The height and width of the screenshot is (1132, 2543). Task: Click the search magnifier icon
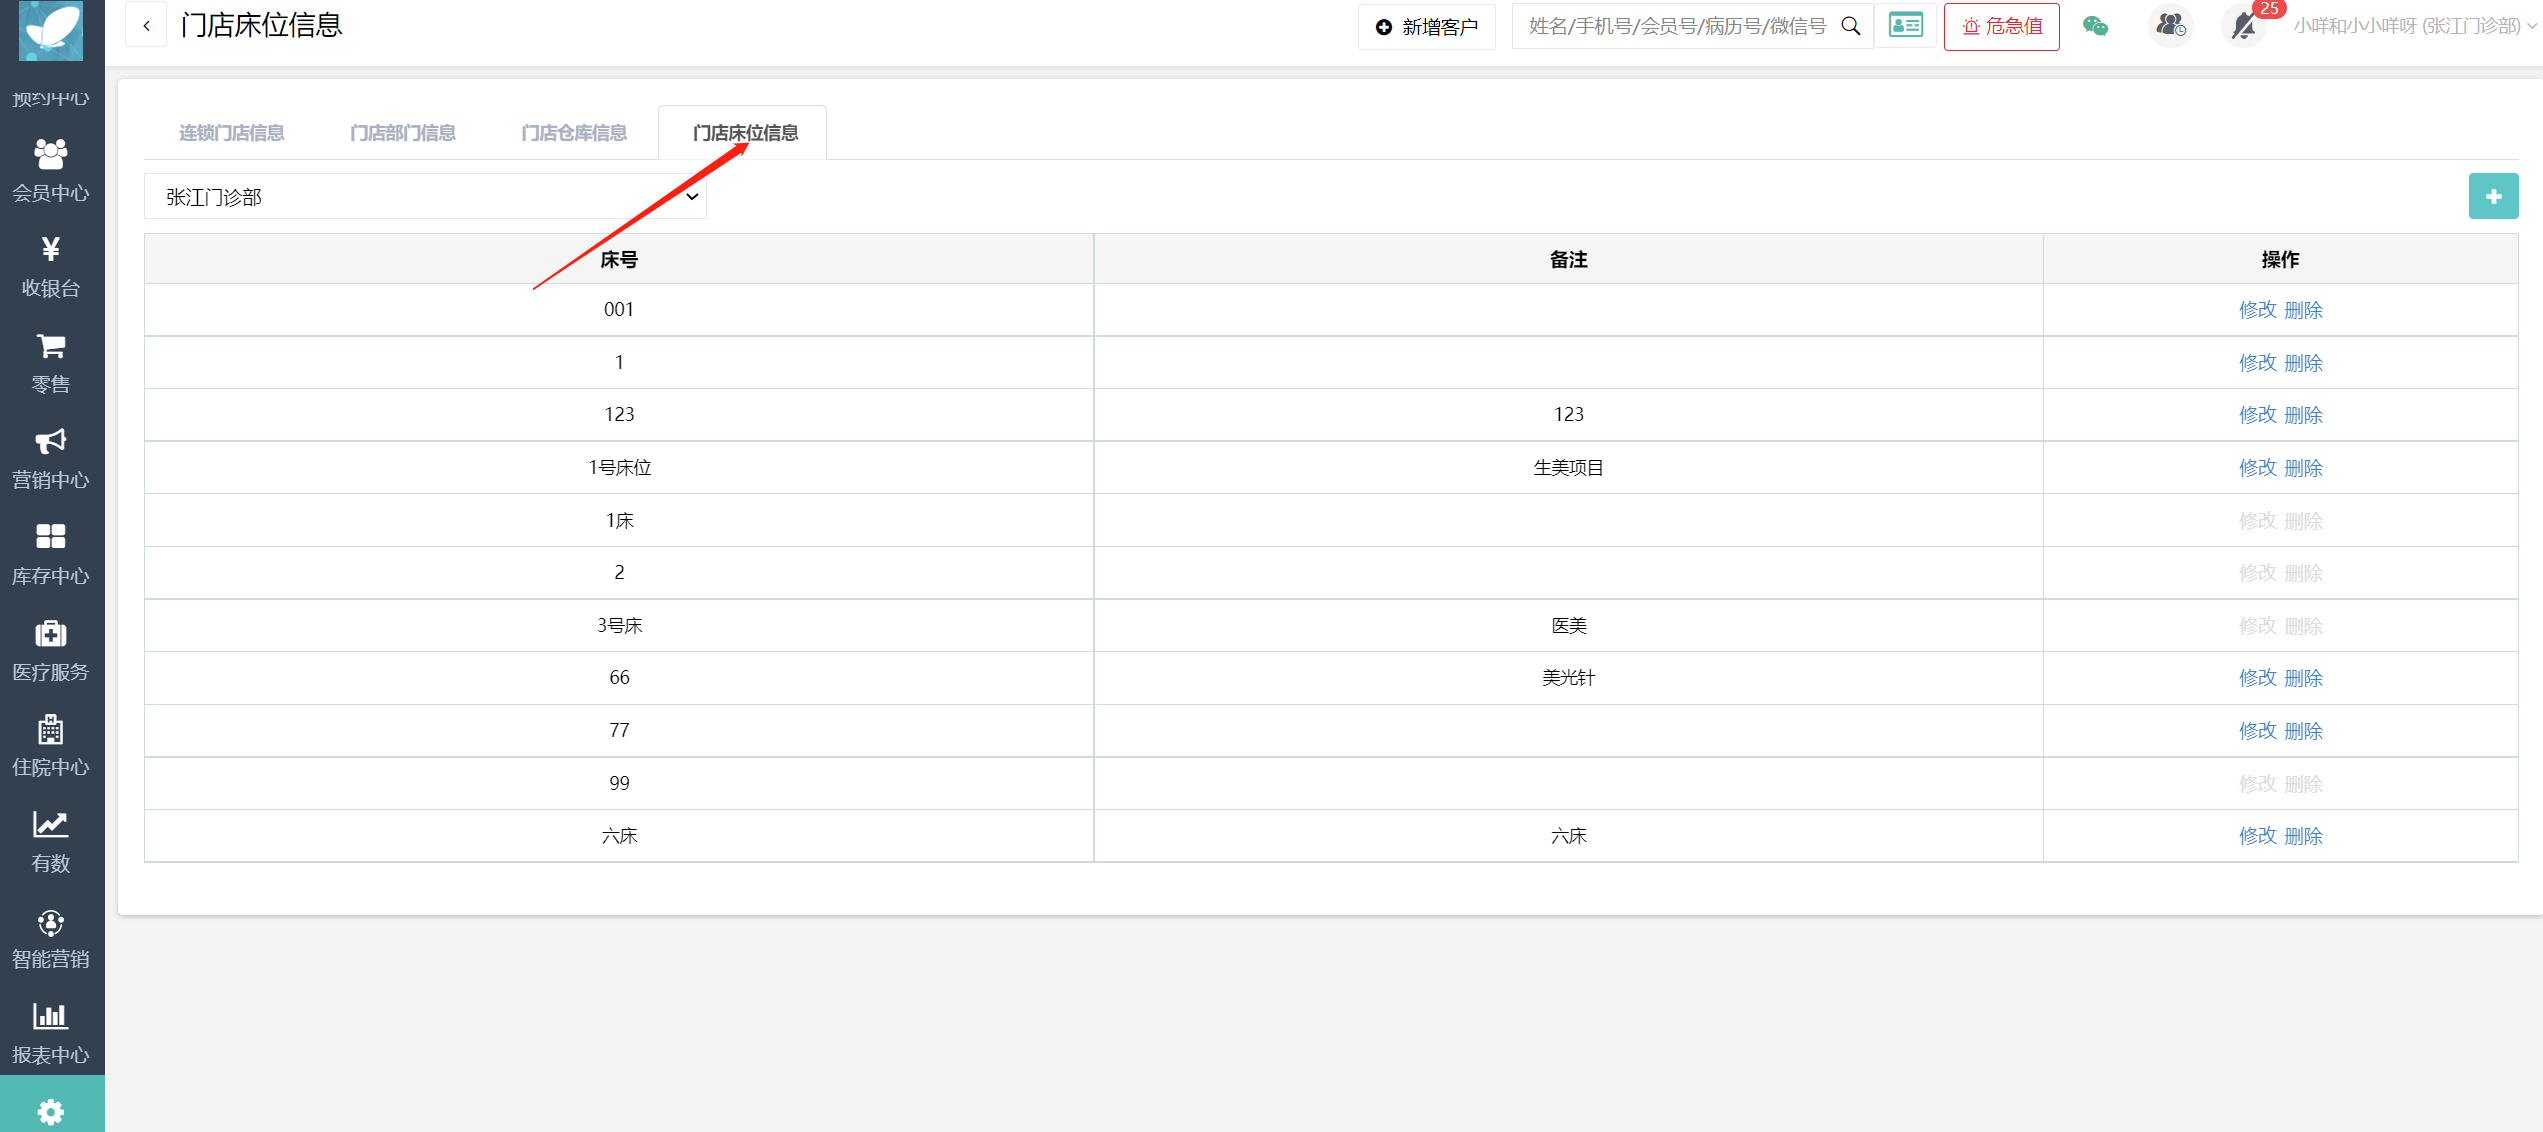coord(1851,26)
